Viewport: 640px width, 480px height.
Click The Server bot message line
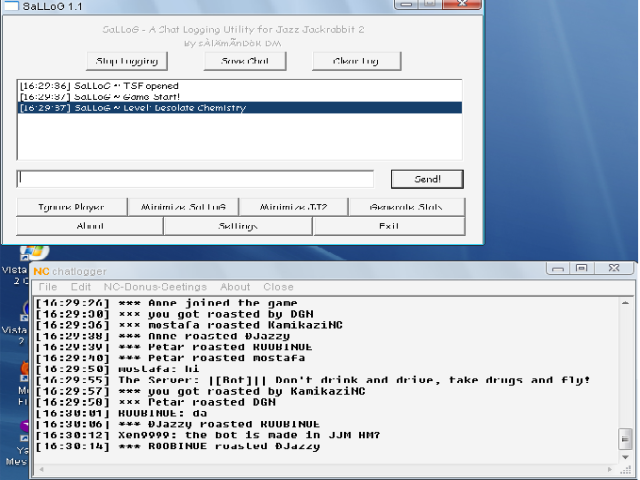point(313,380)
